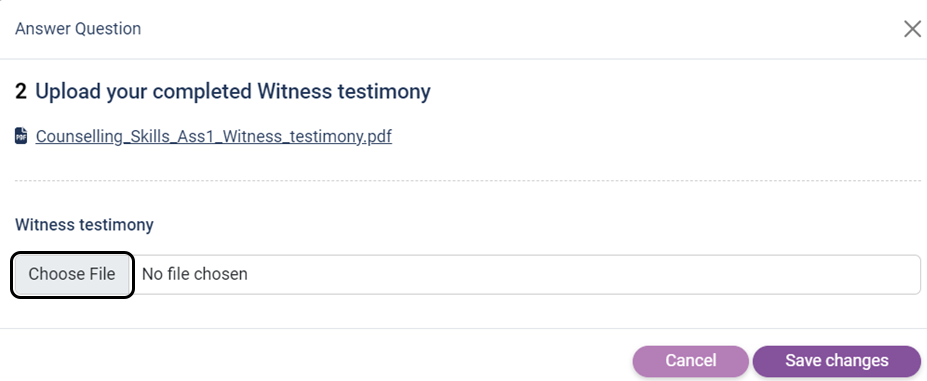Image resolution: width=927 pixels, height=381 pixels.
Task: Save changes to the answer
Action: 837,361
